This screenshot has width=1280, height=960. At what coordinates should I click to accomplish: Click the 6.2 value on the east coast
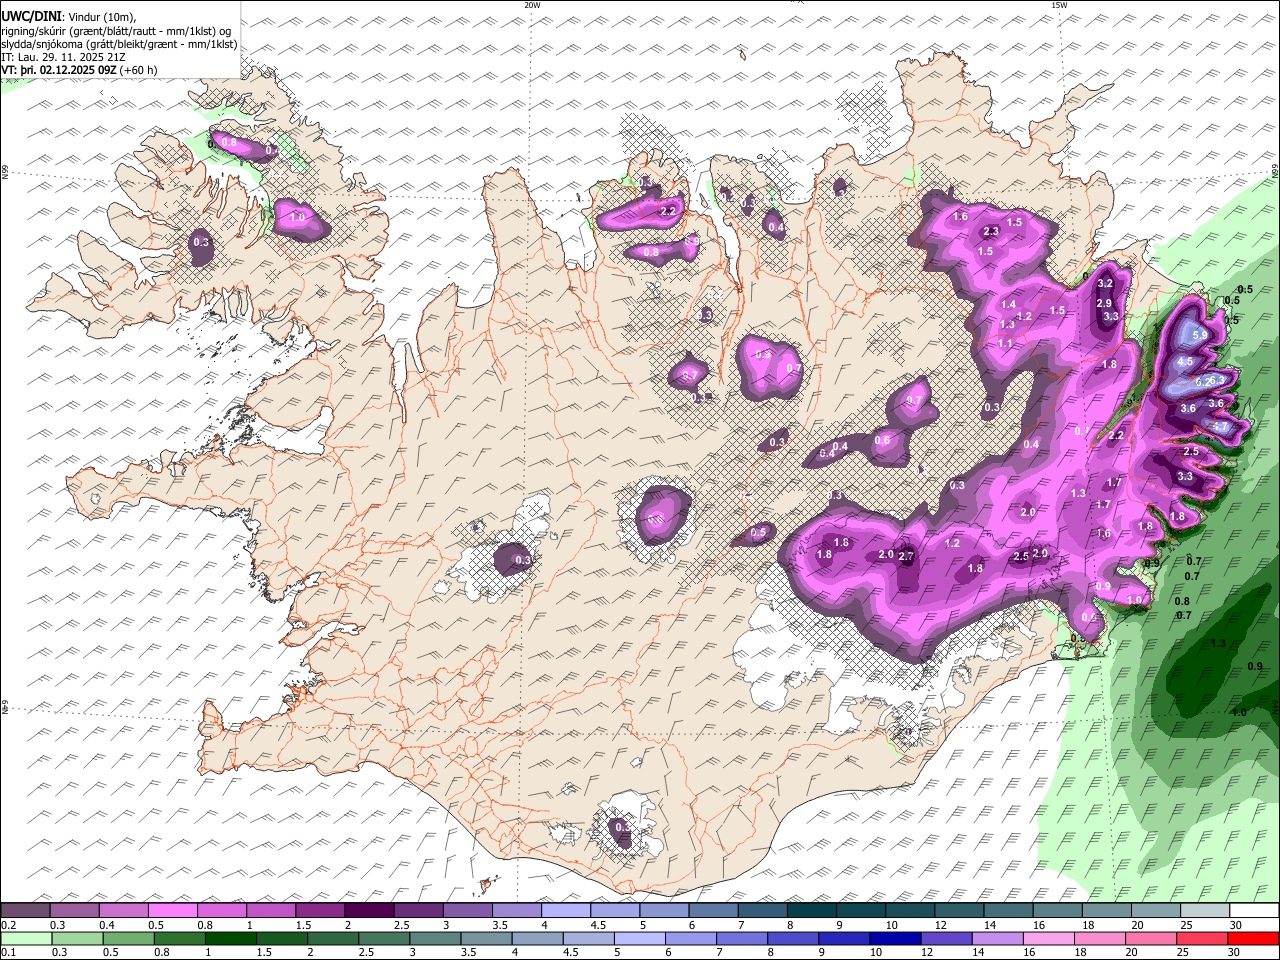pos(1201,382)
